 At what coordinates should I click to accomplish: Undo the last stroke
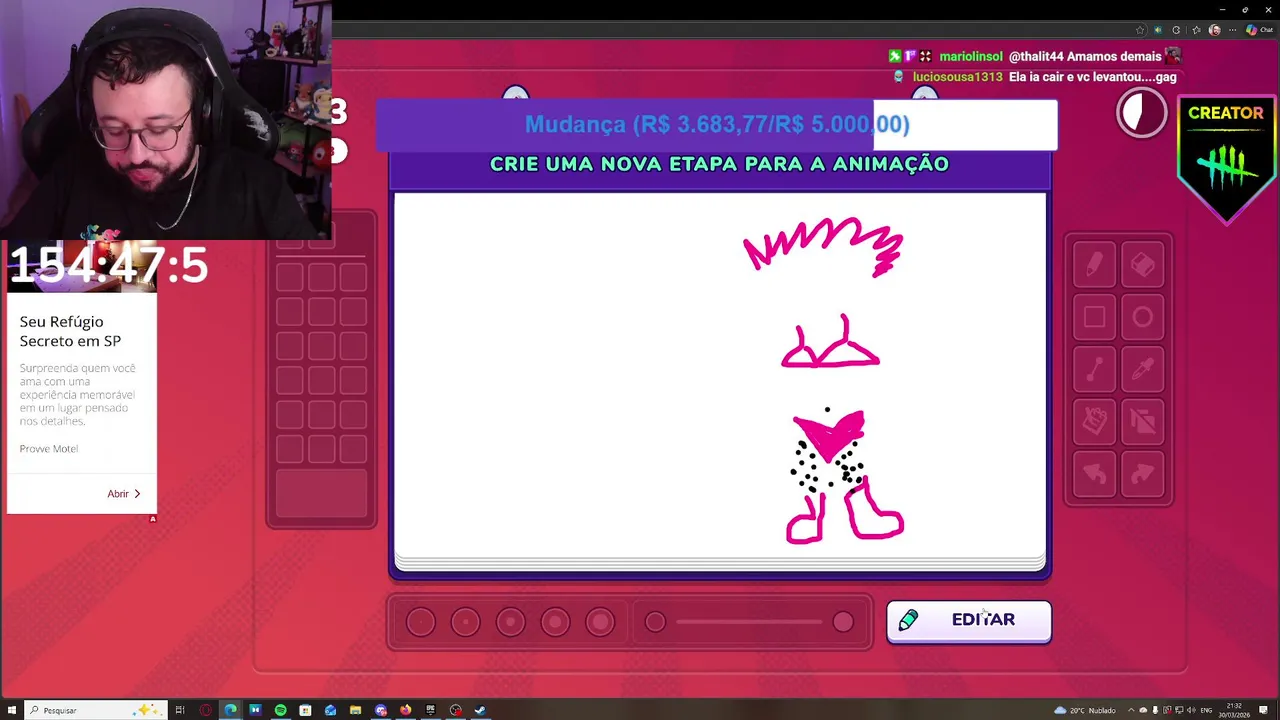tap(1094, 473)
